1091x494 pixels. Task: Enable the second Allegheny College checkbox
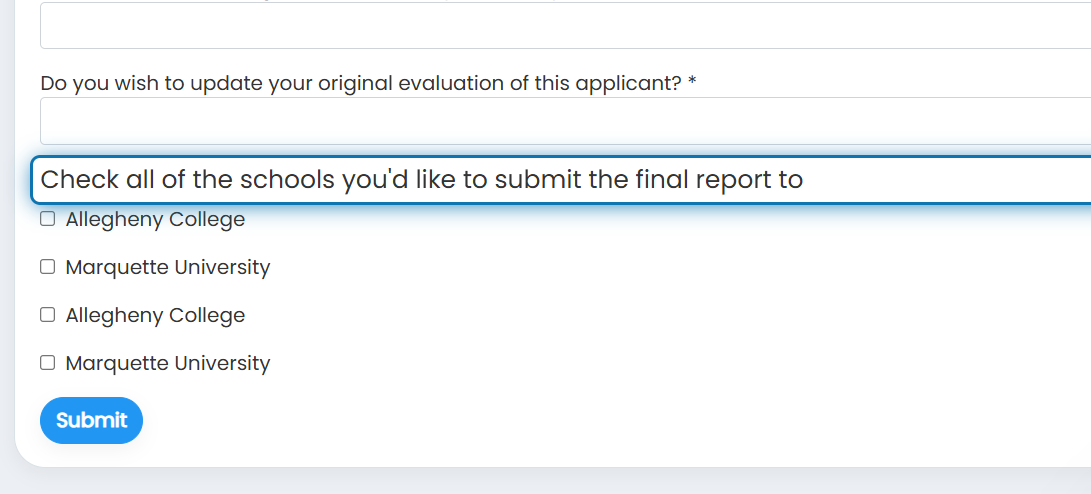(47, 315)
